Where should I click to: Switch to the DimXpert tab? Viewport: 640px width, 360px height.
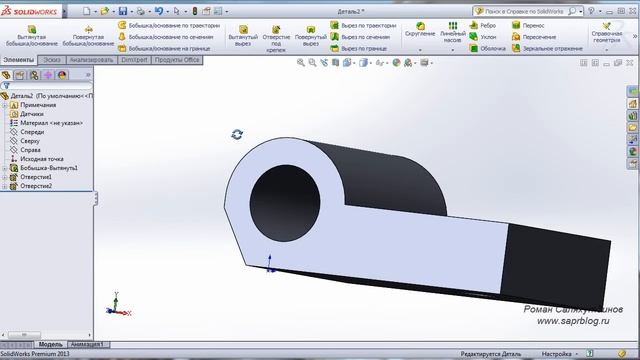pyautogui.click(x=134, y=60)
